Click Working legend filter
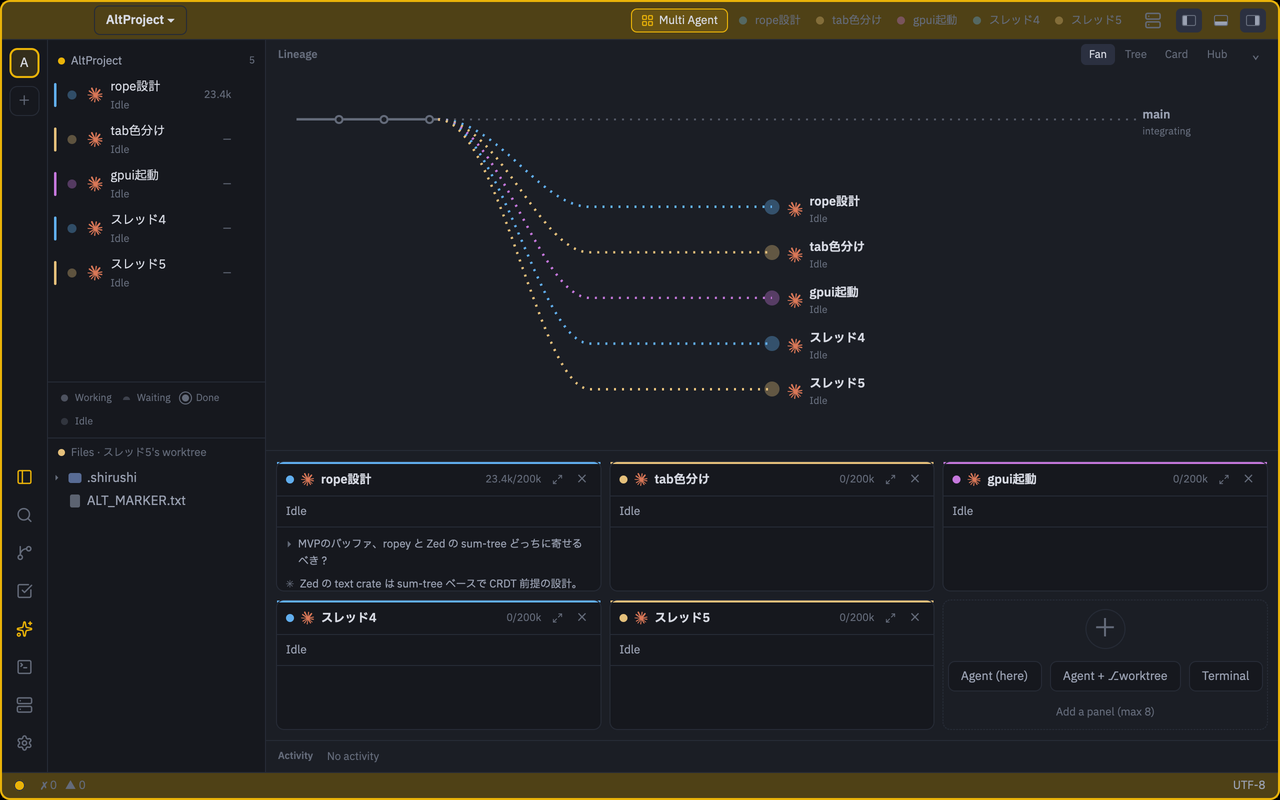Screen dimensions: 1280x800 tap(86, 398)
